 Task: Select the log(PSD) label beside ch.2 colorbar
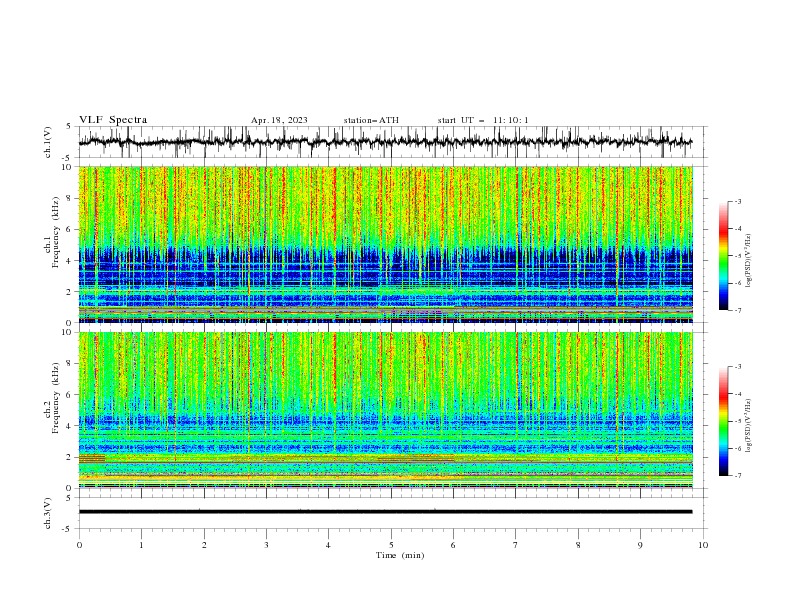(748, 426)
